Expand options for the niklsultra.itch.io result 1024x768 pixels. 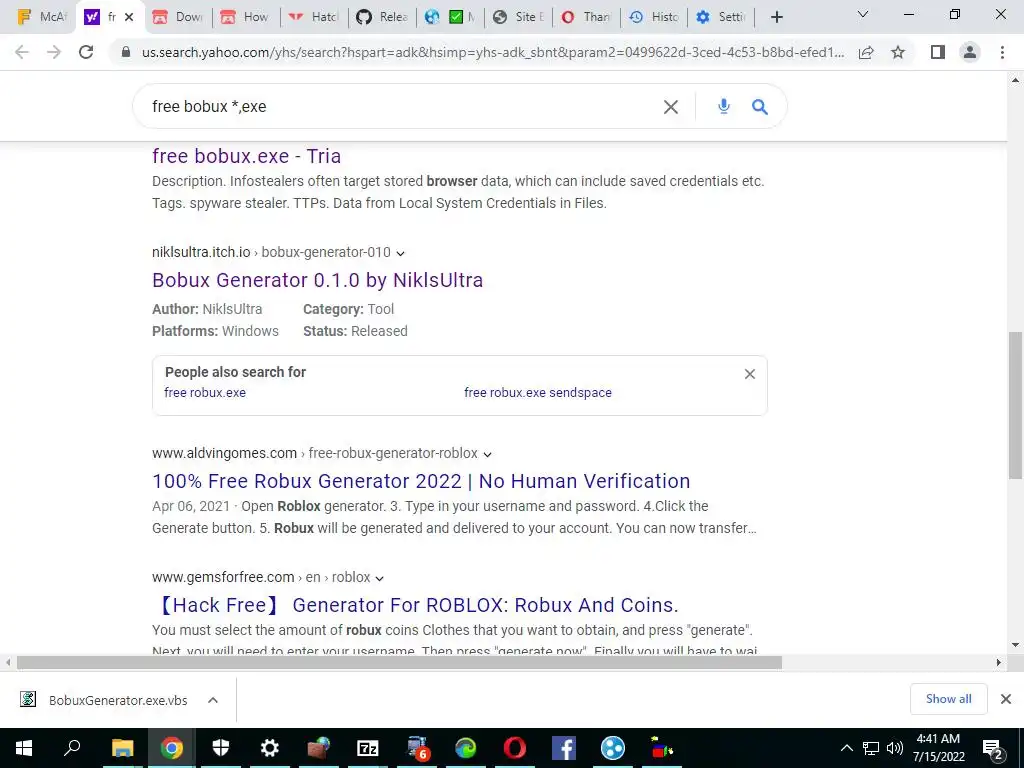[400, 253]
